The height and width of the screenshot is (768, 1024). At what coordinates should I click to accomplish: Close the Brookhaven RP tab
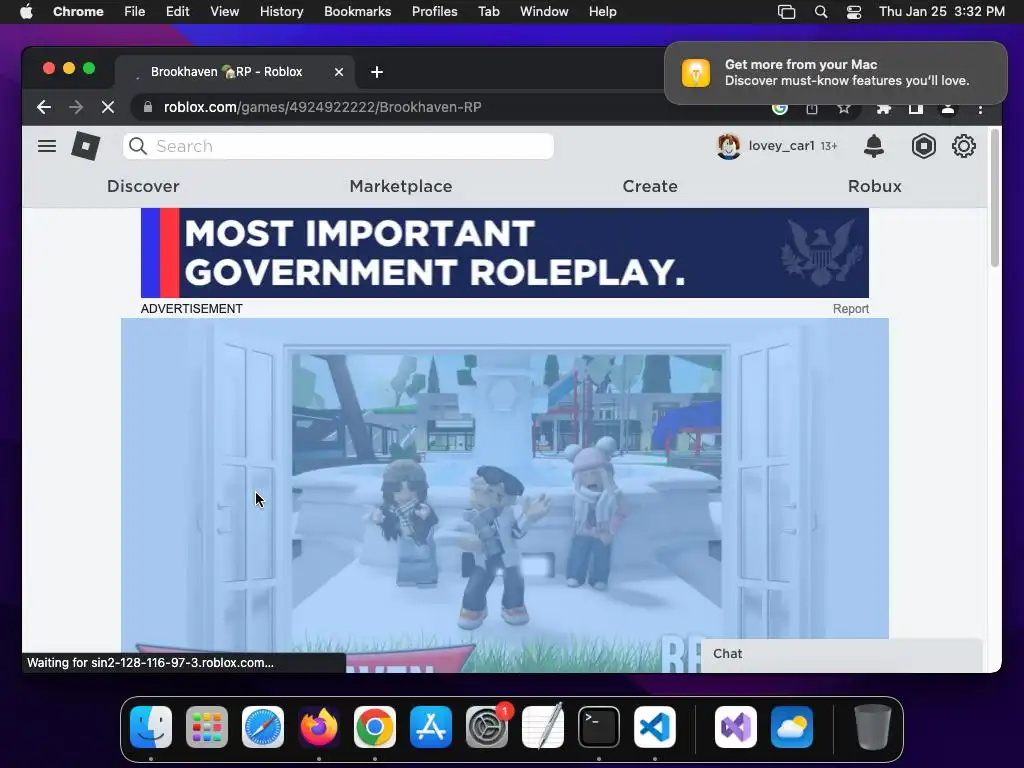339,72
